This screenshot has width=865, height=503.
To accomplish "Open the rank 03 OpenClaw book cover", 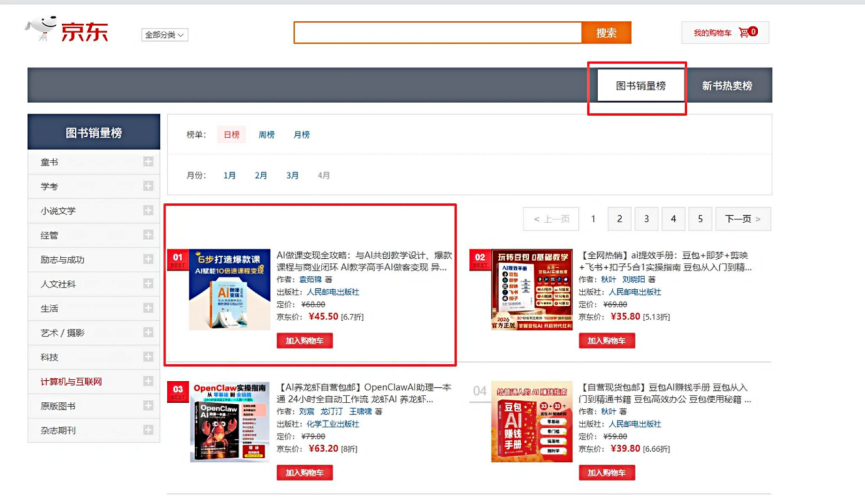I will 229,422.
